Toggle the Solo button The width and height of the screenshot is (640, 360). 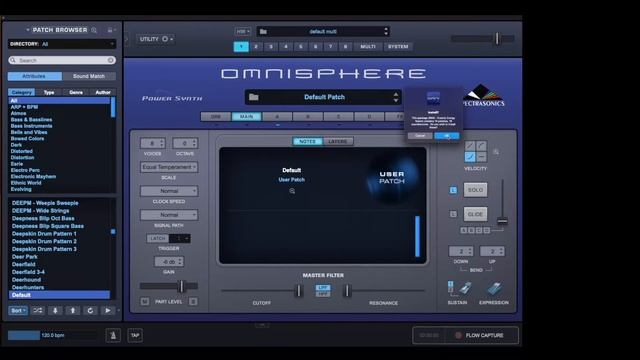tap(475, 190)
